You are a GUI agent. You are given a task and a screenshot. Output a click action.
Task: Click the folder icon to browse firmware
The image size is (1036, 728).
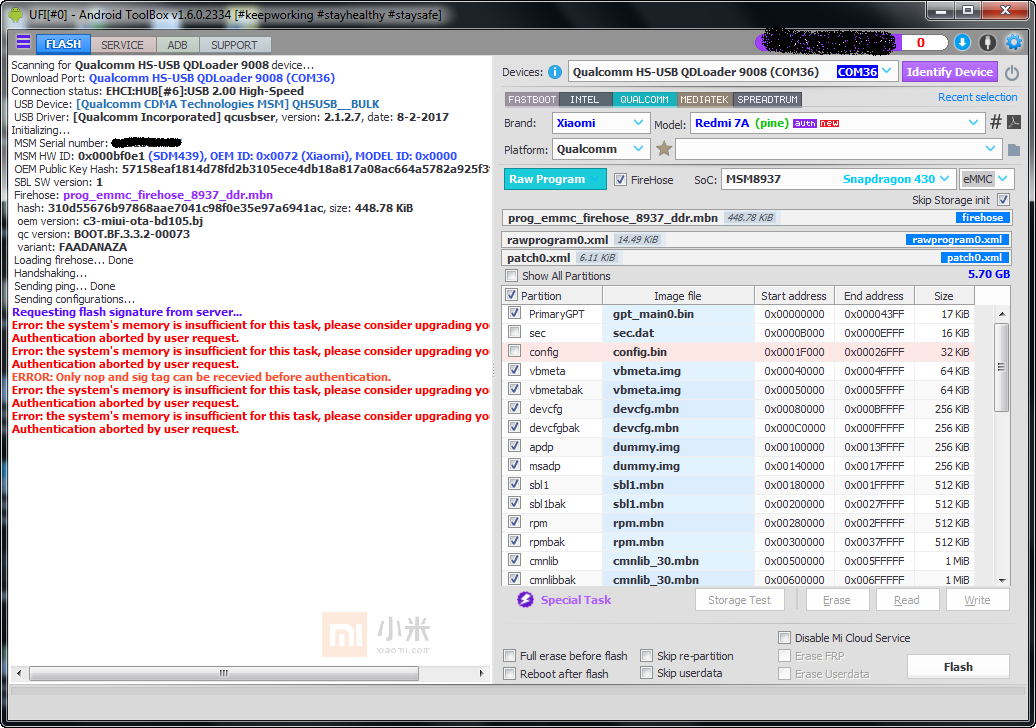[x=1013, y=150]
